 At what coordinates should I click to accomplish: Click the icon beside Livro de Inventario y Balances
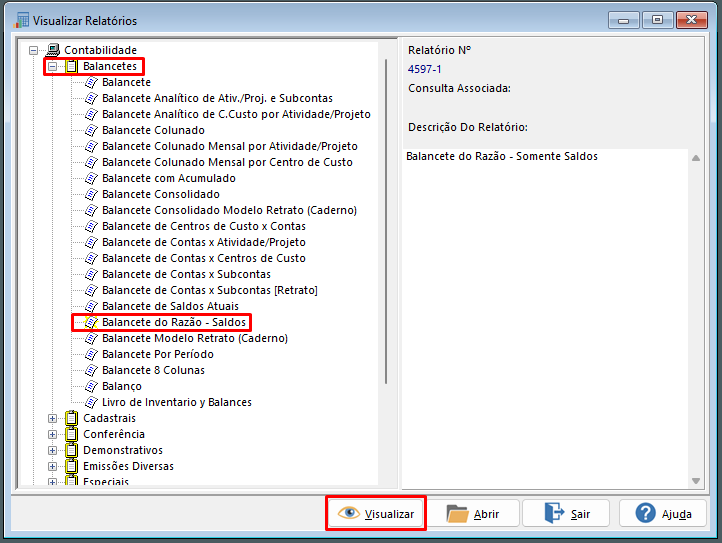tap(91, 403)
